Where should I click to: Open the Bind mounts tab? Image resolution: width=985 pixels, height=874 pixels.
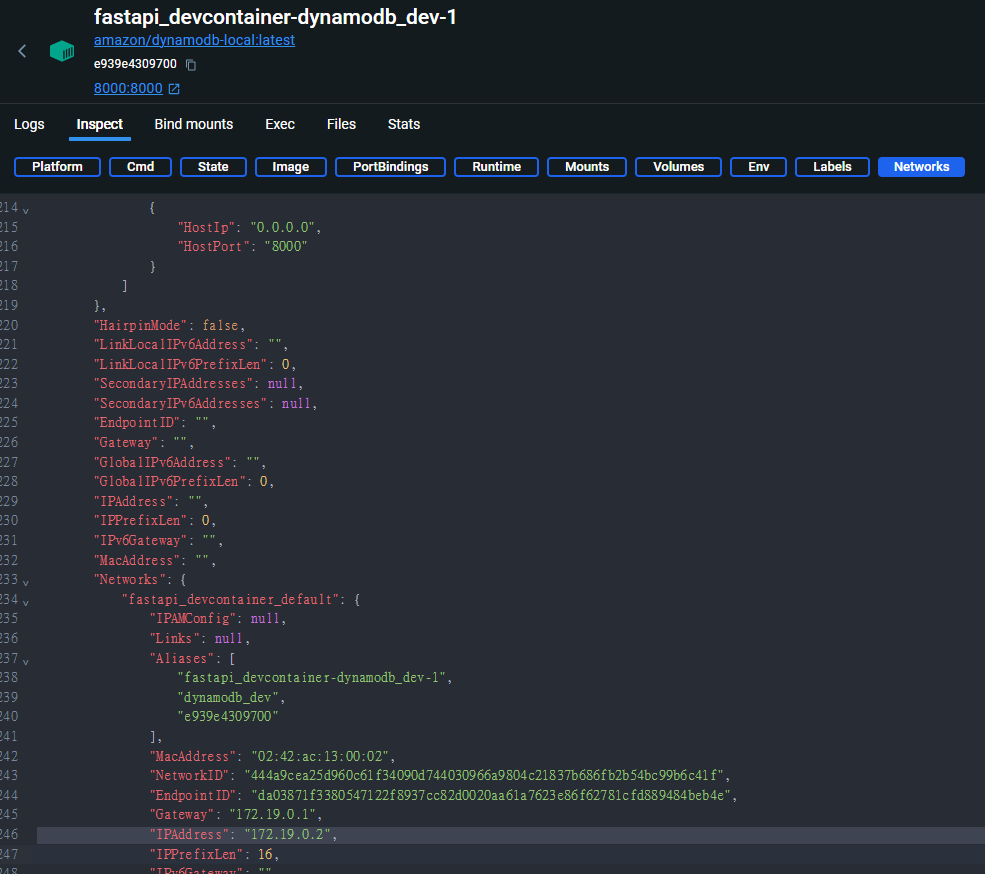pyautogui.click(x=193, y=124)
